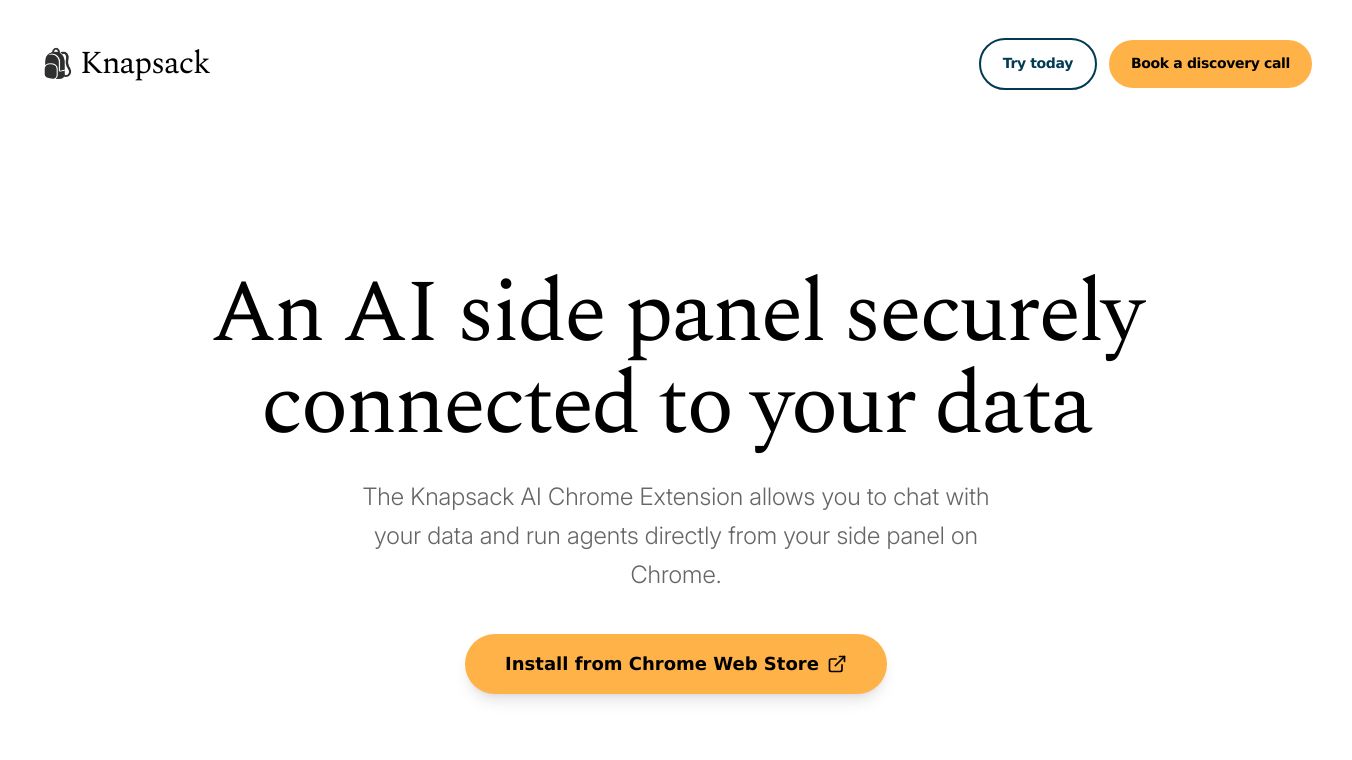Click the word "AI" in the headline
1352x760 pixels.
click(x=391, y=313)
